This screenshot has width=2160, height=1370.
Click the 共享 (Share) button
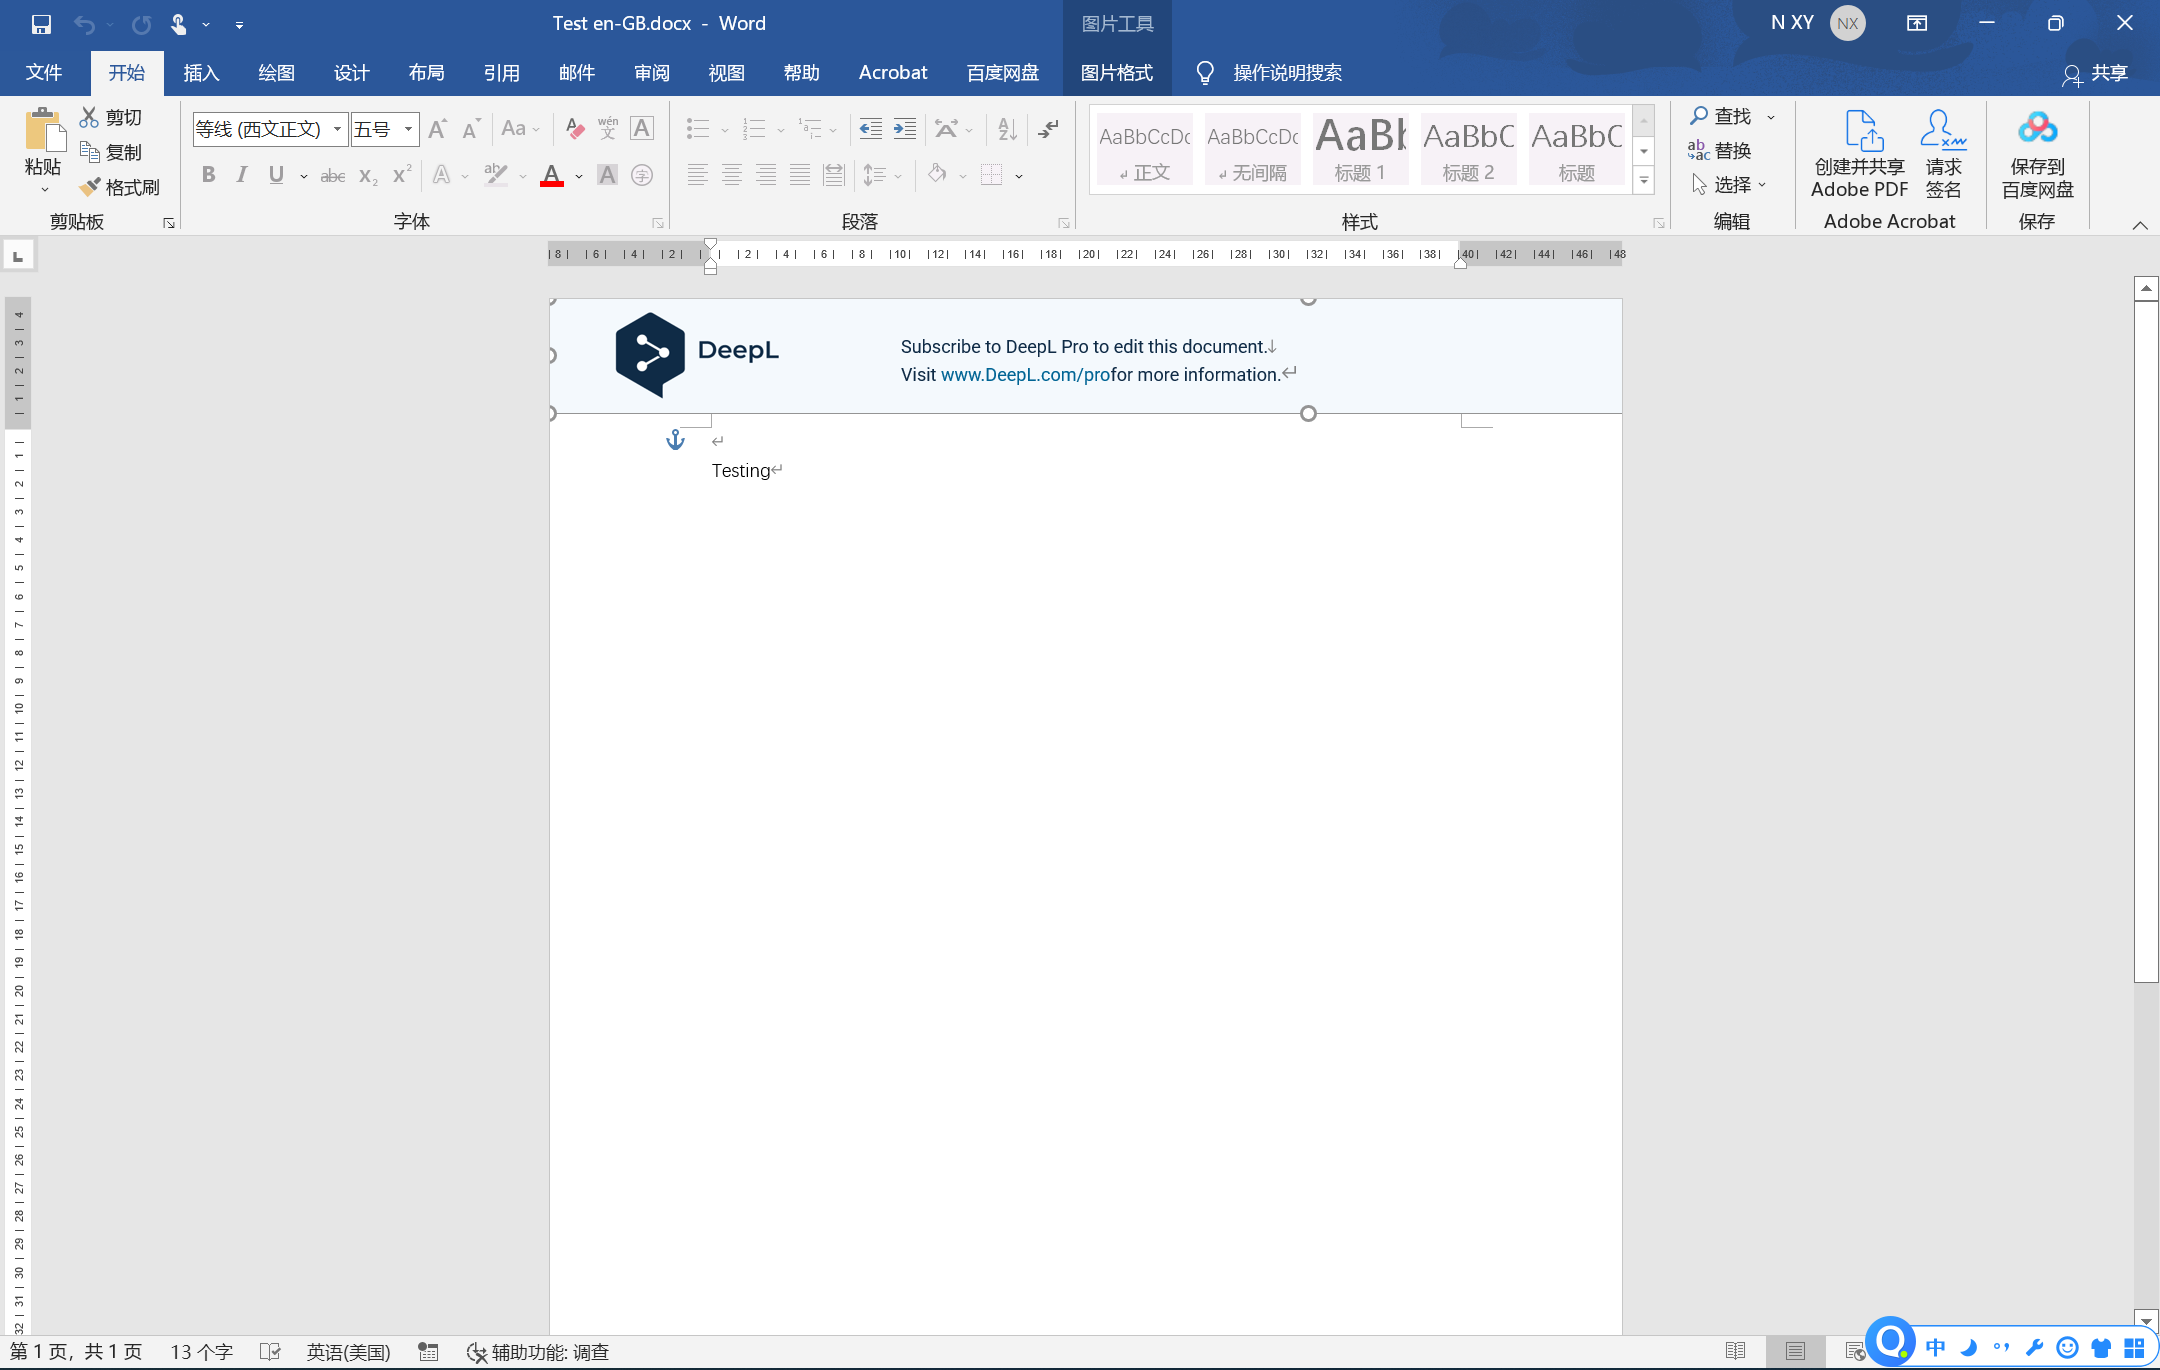[2096, 73]
